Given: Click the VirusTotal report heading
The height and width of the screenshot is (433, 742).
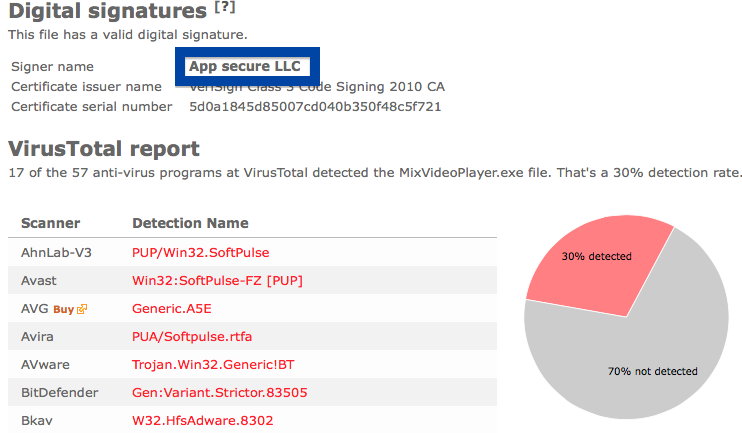Looking at the screenshot, I should (x=104, y=149).
